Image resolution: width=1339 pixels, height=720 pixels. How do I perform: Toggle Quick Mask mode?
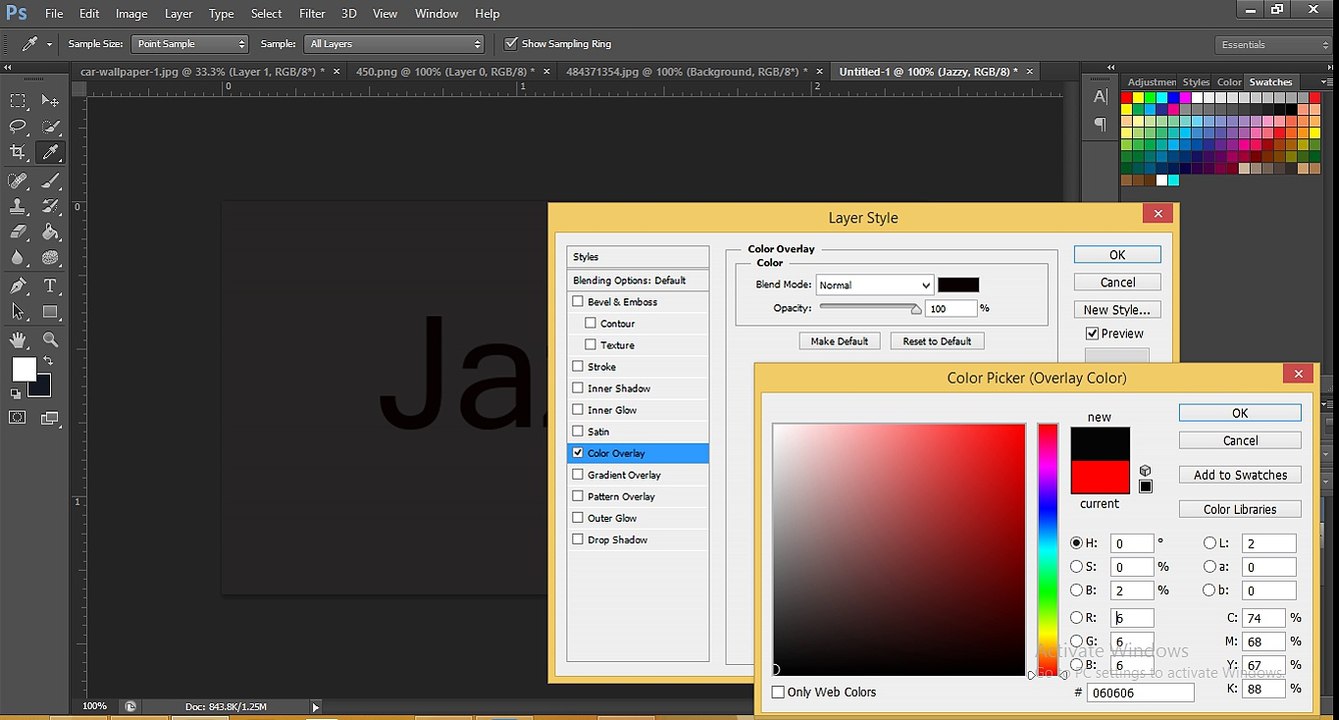click(18, 417)
